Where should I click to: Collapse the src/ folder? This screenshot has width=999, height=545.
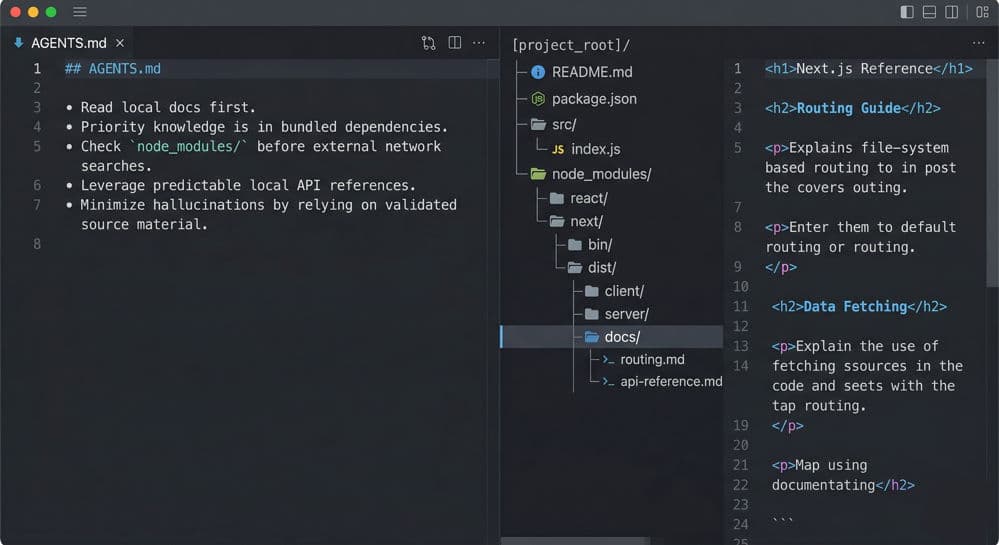tap(564, 124)
